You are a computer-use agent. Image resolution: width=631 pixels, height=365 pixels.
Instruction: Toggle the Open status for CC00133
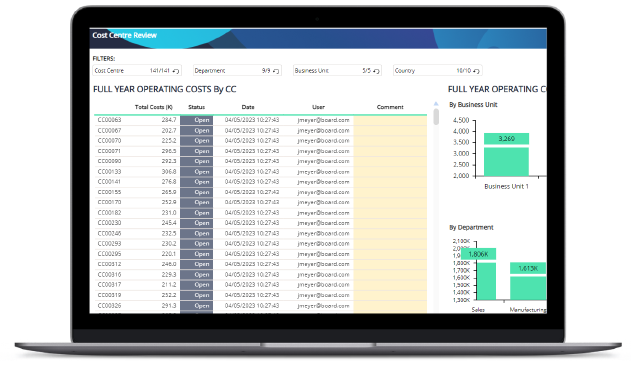[x=197, y=171]
